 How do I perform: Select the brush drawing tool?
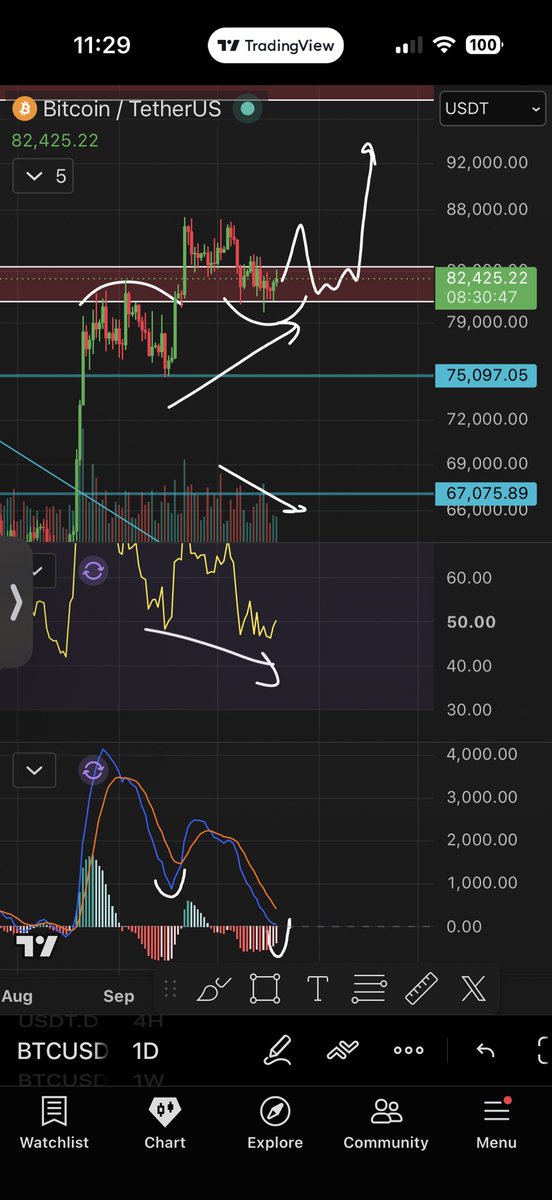(214, 989)
